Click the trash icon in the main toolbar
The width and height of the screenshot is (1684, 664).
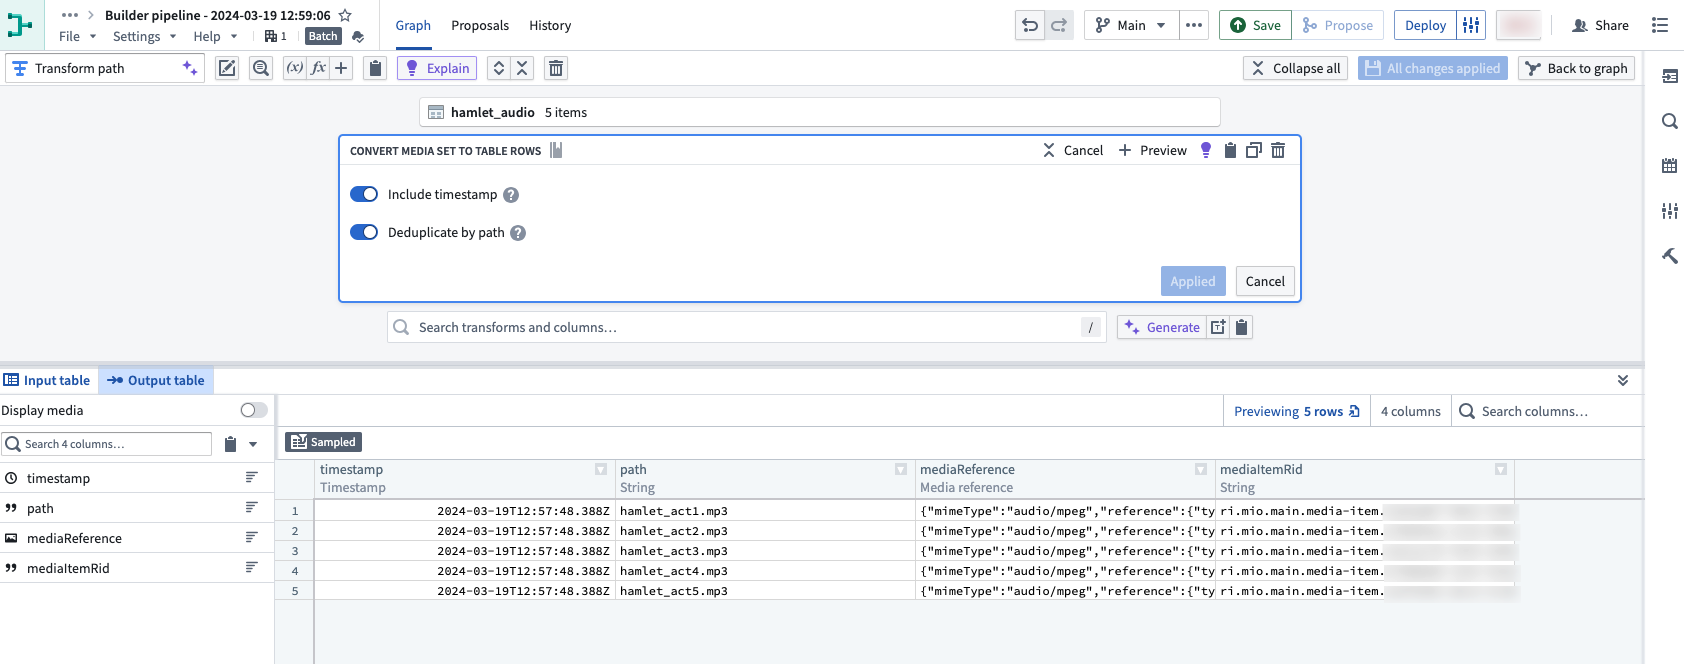click(556, 68)
